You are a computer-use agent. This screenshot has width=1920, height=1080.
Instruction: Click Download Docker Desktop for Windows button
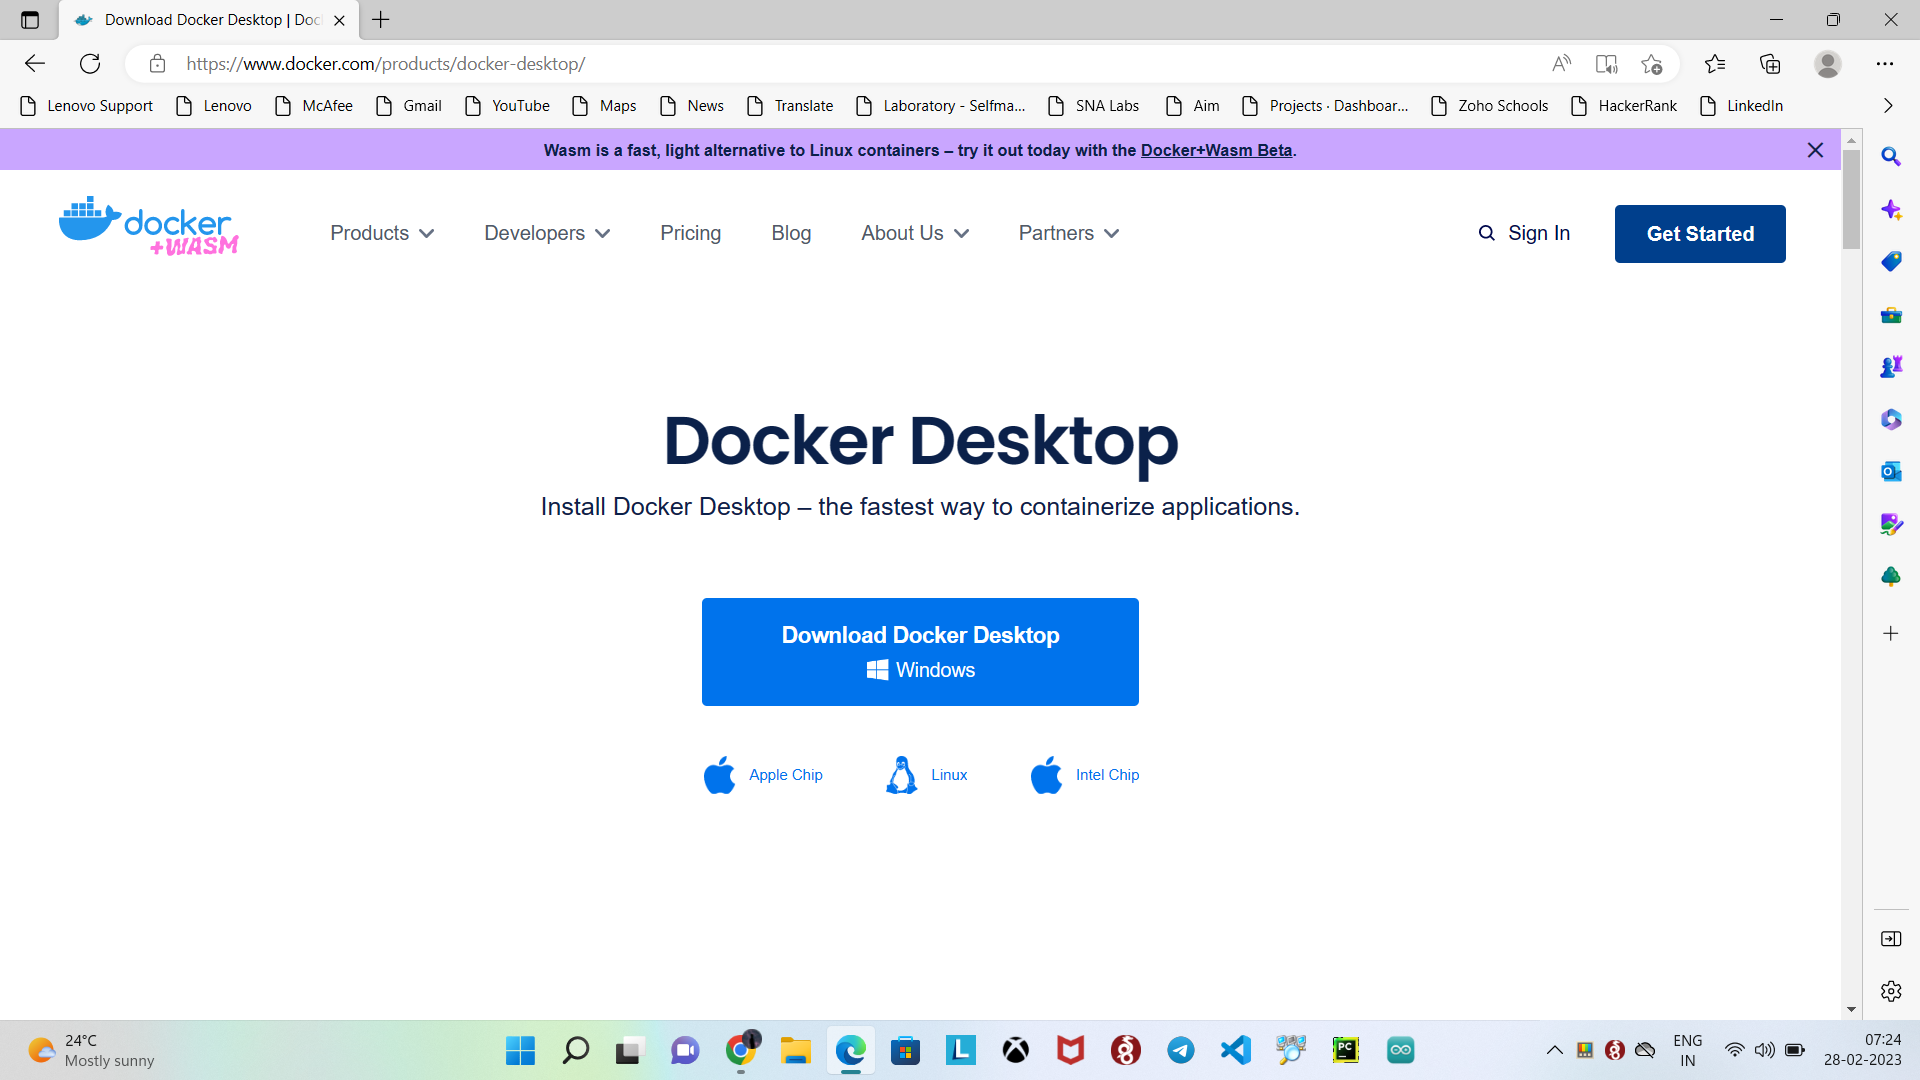[x=920, y=651]
